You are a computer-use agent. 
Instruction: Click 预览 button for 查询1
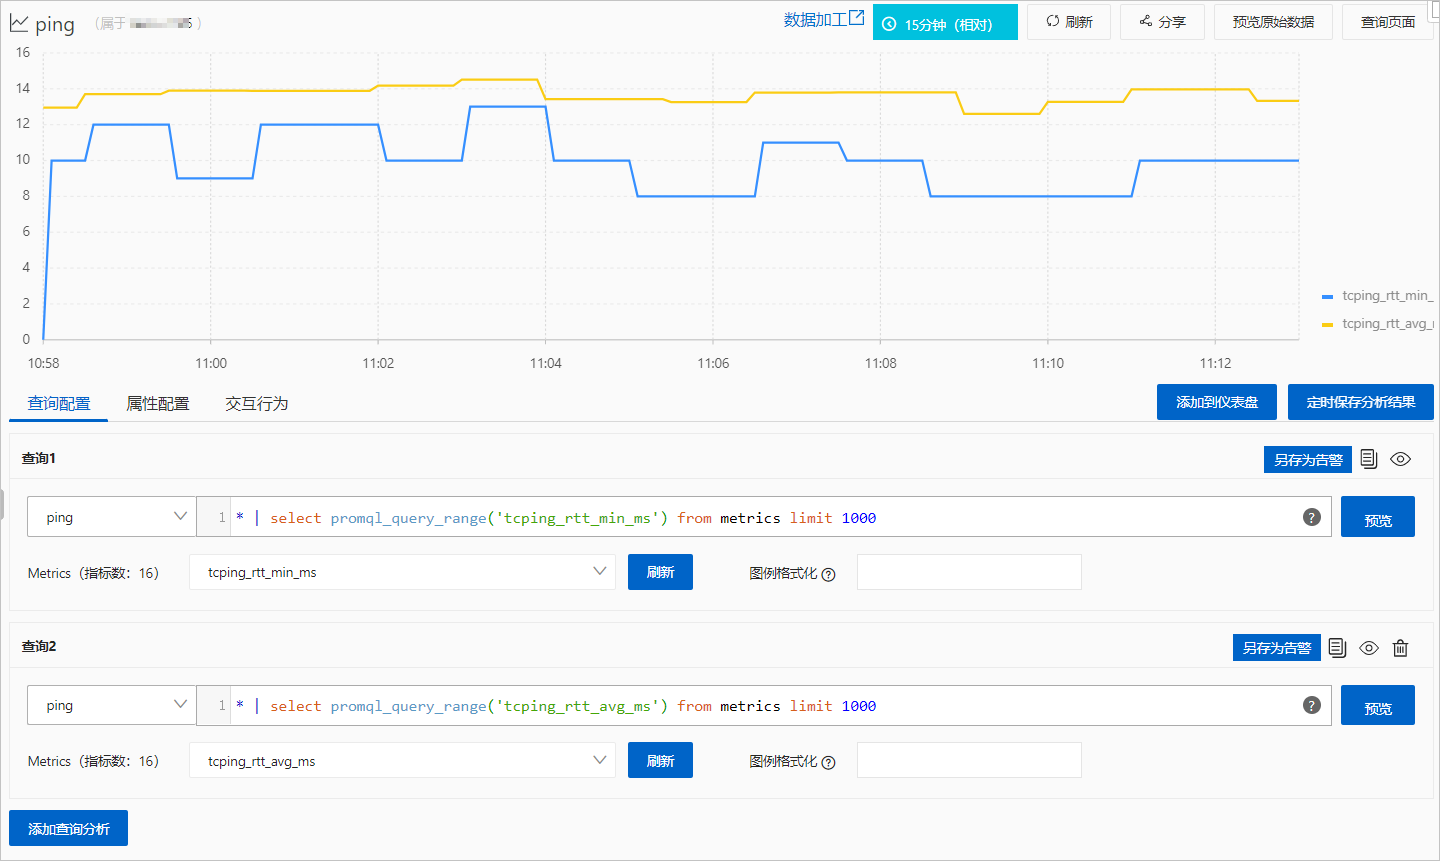[x=1378, y=517]
